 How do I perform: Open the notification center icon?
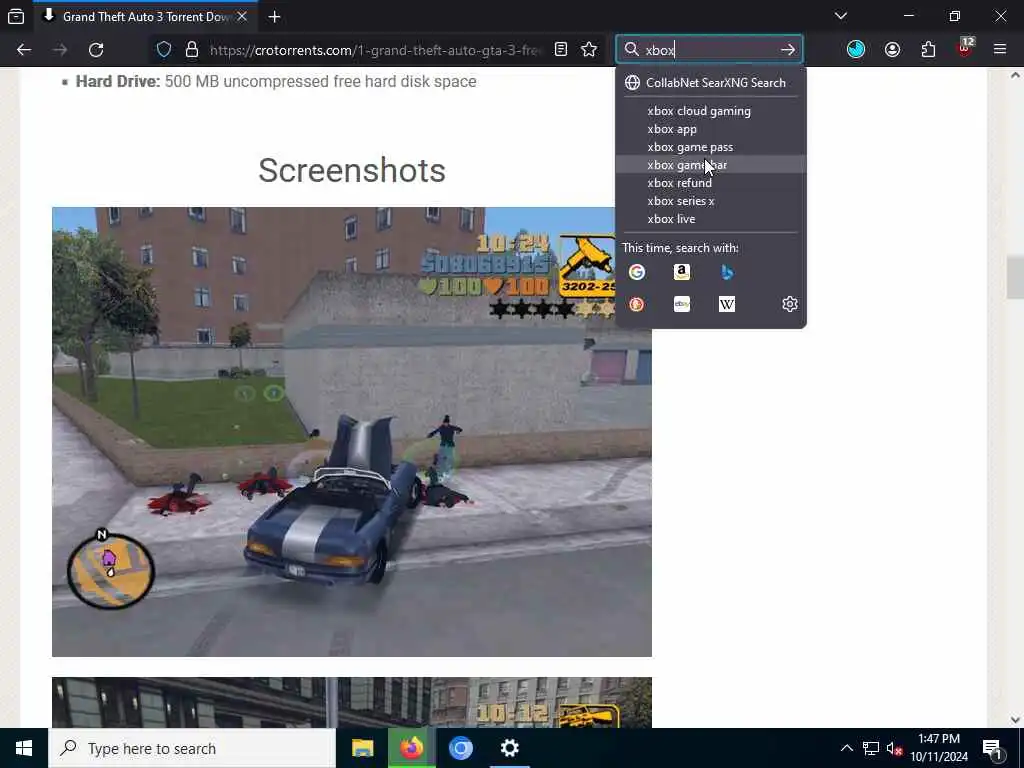[993, 748]
